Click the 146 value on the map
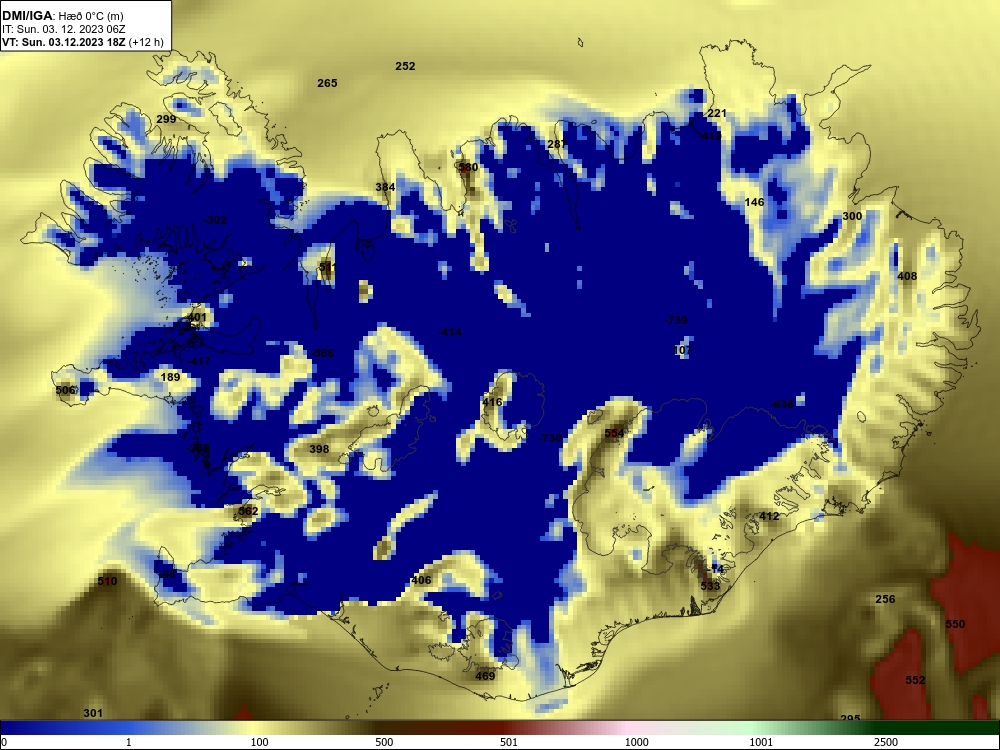1000x750 pixels. 754,202
